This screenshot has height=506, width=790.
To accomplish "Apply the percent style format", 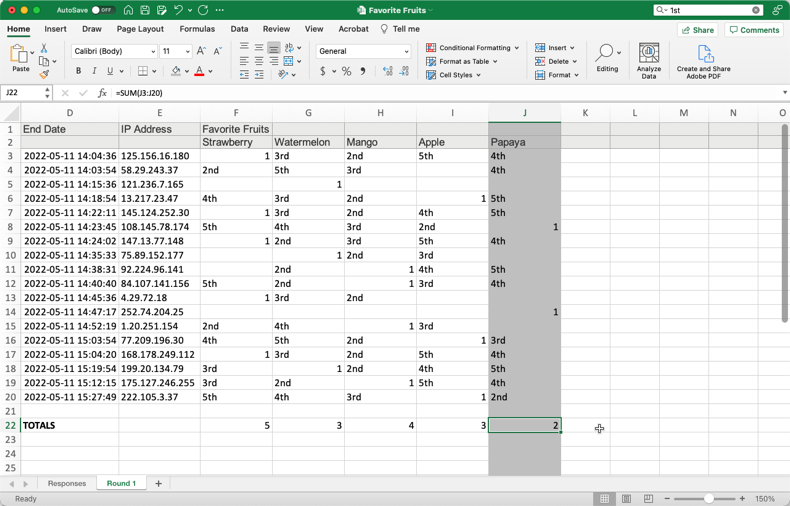I will 347,71.
